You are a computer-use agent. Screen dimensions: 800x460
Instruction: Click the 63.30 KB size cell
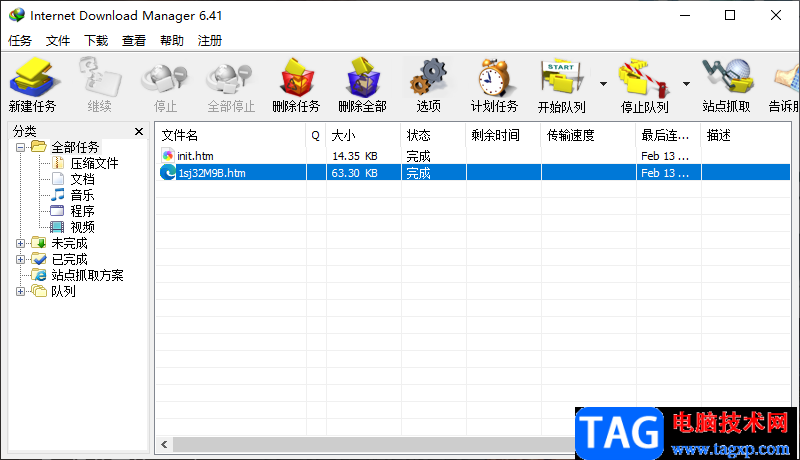[x=355, y=173]
